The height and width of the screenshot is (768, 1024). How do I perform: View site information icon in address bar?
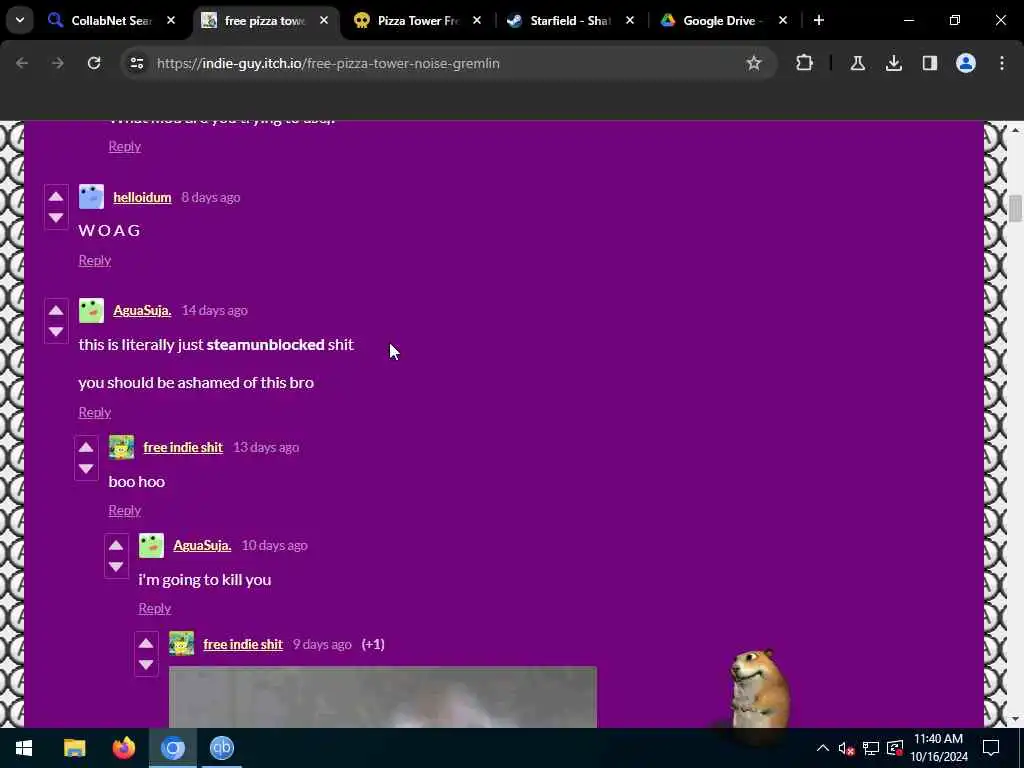[x=136, y=63]
